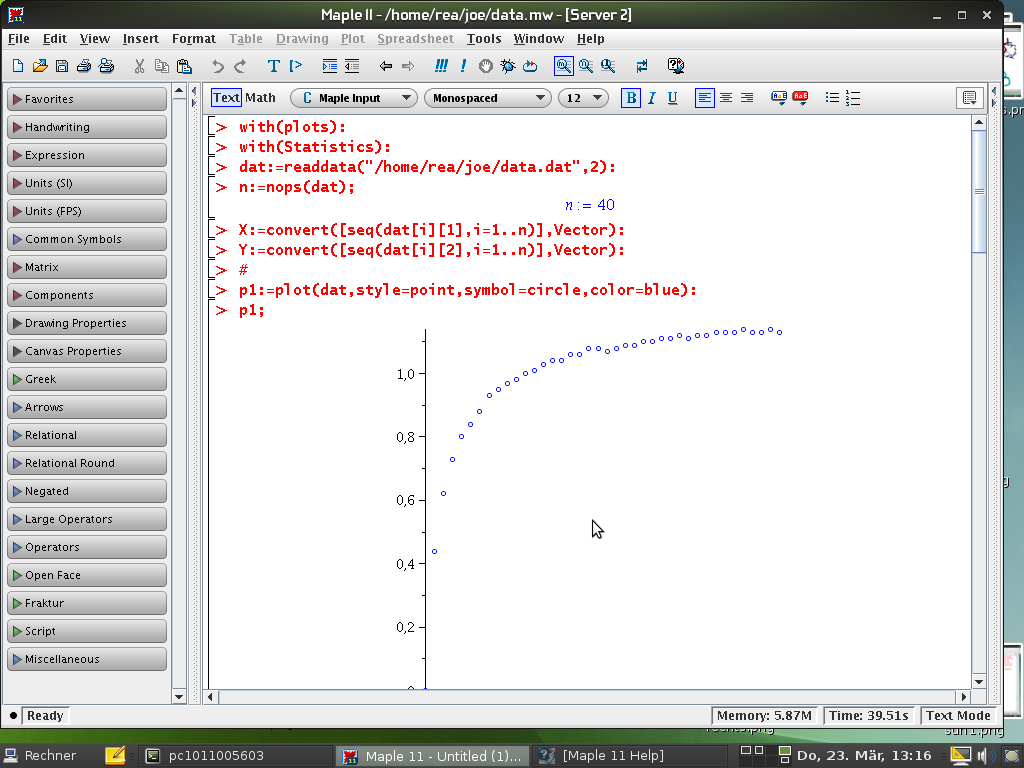The height and width of the screenshot is (768, 1024).
Task: Go forward in hyperlink history
Action: pos(408,66)
